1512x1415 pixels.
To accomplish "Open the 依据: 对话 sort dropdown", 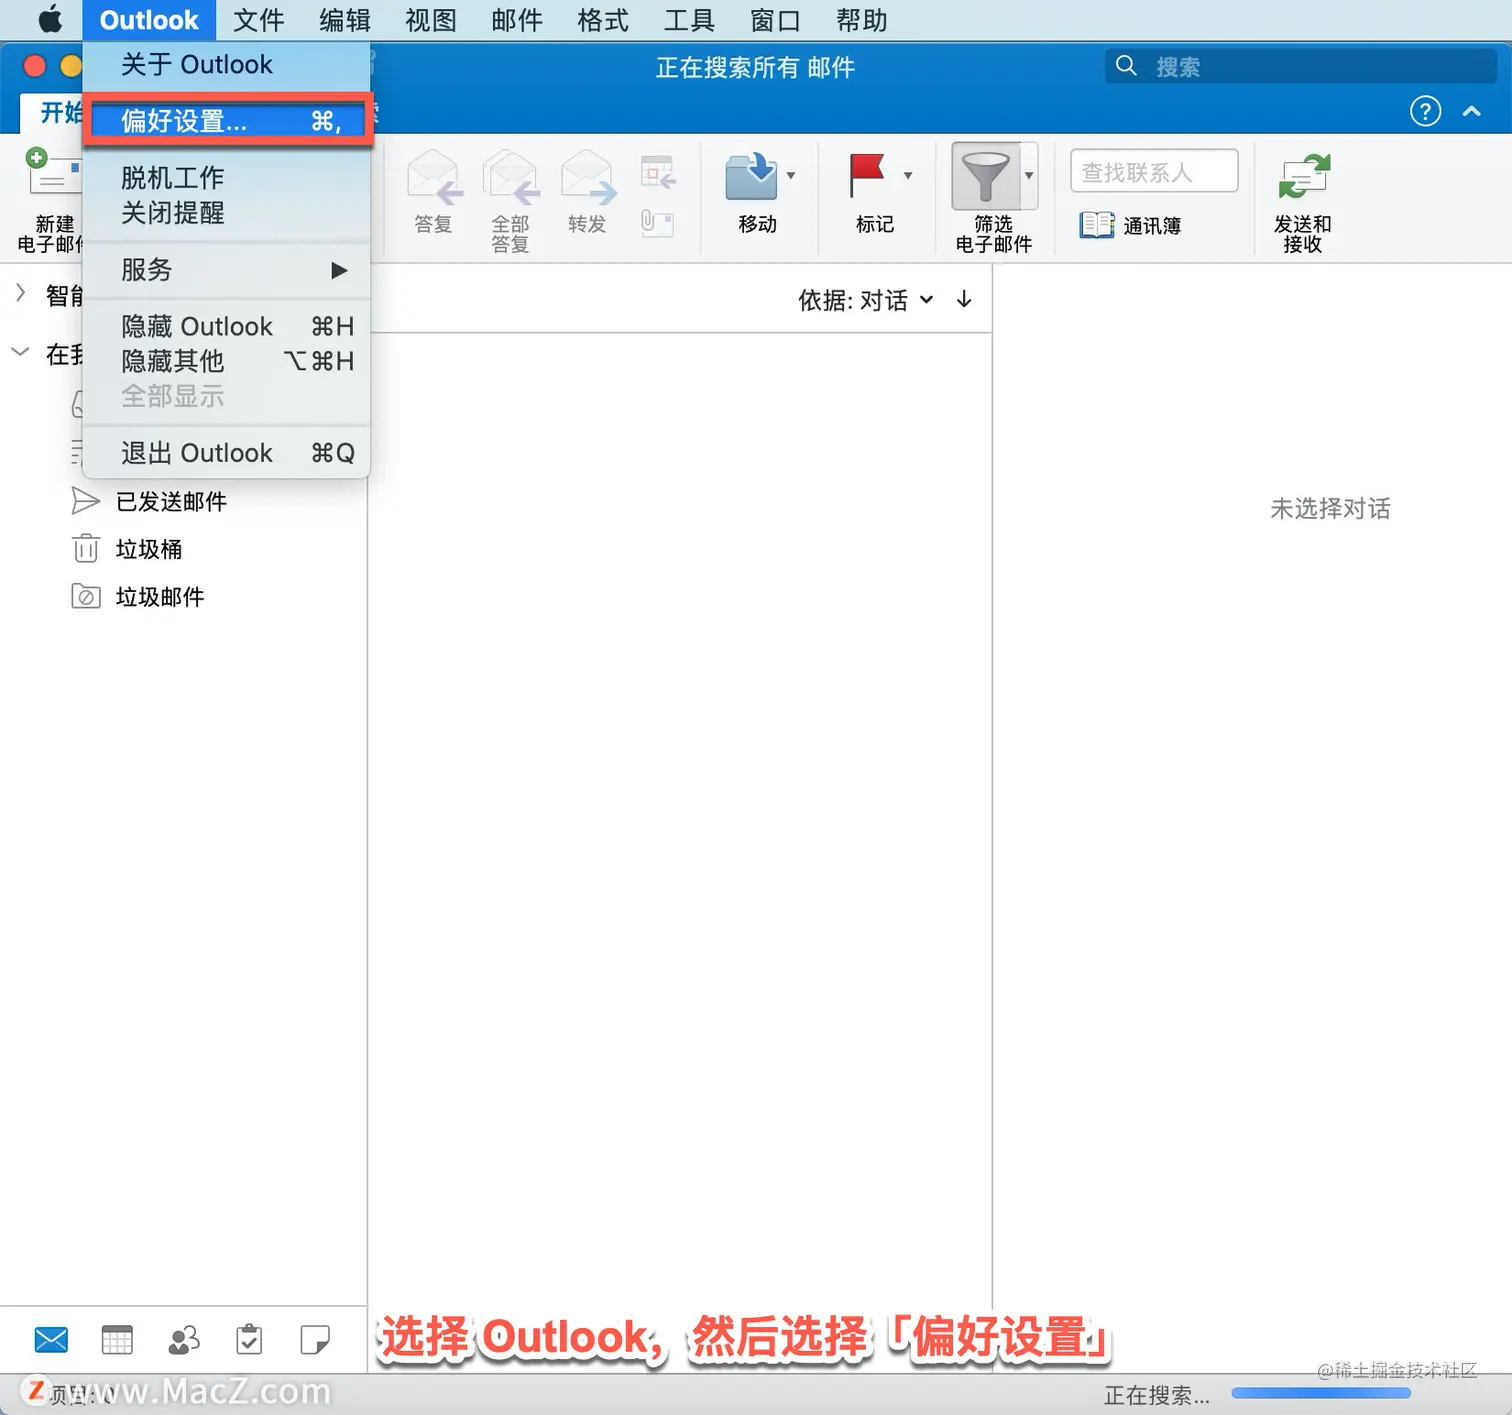I will [x=865, y=300].
